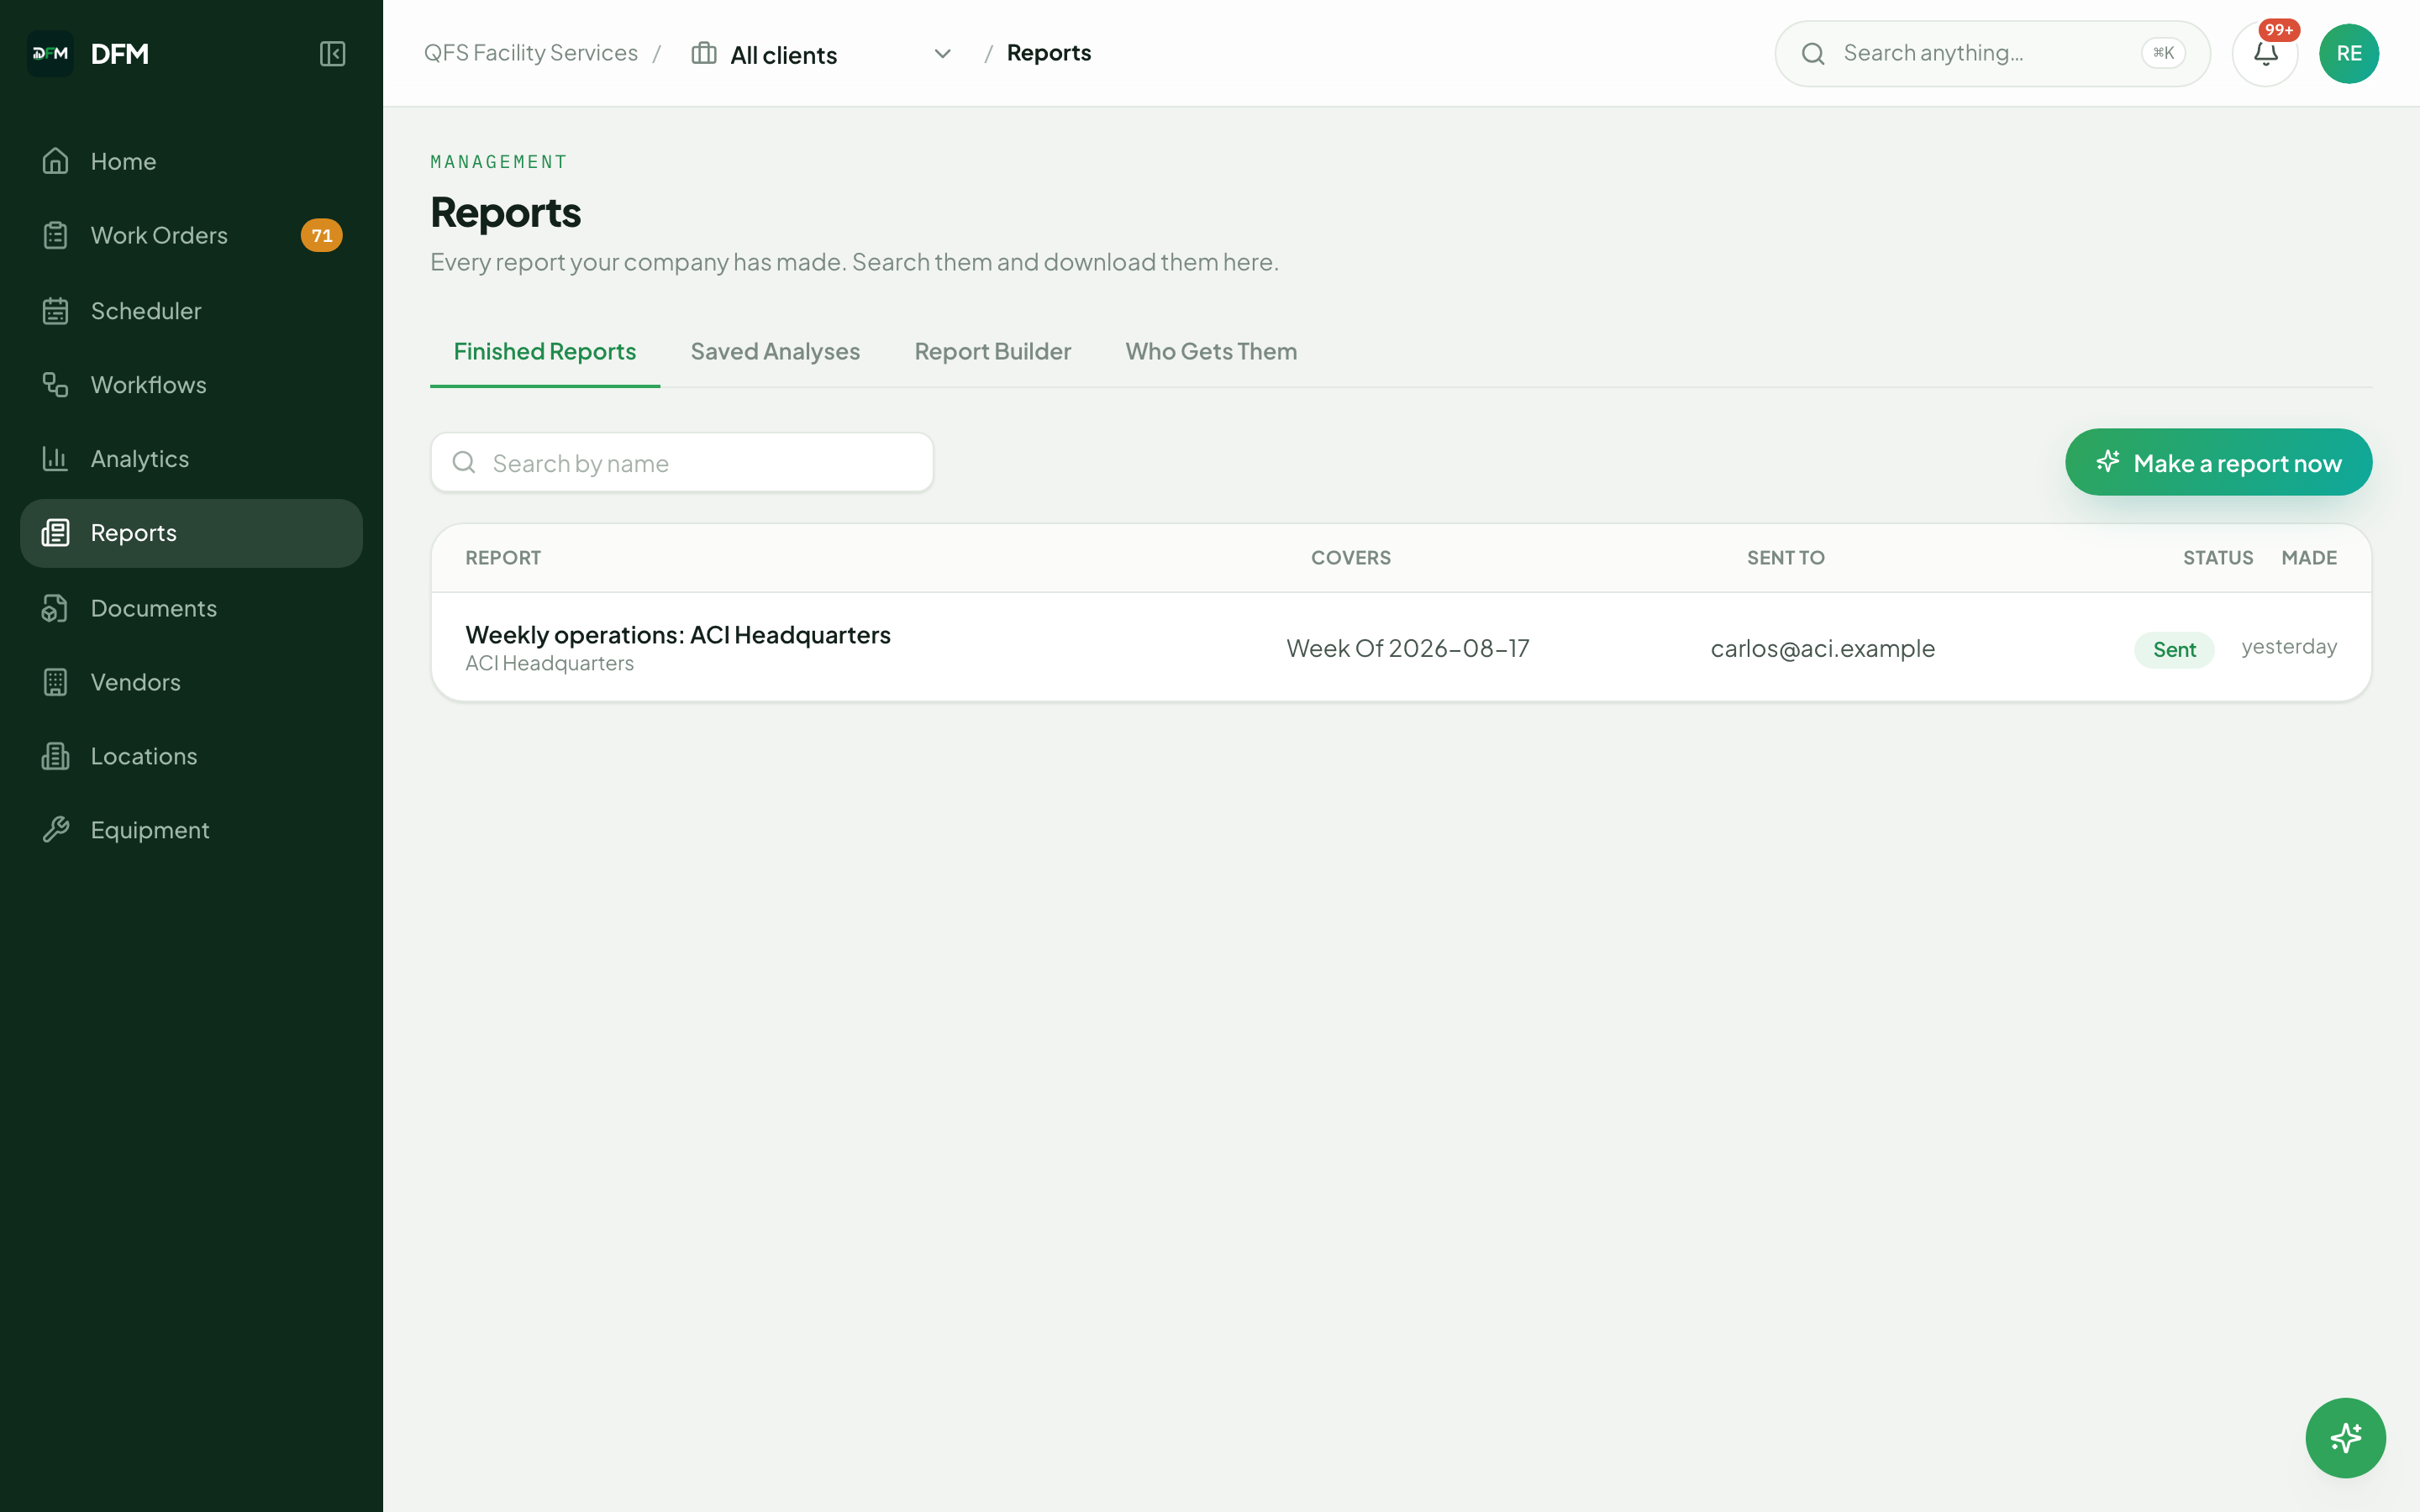Open the Home house icon
Viewport: 2420px width, 1512px height.
[56, 161]
